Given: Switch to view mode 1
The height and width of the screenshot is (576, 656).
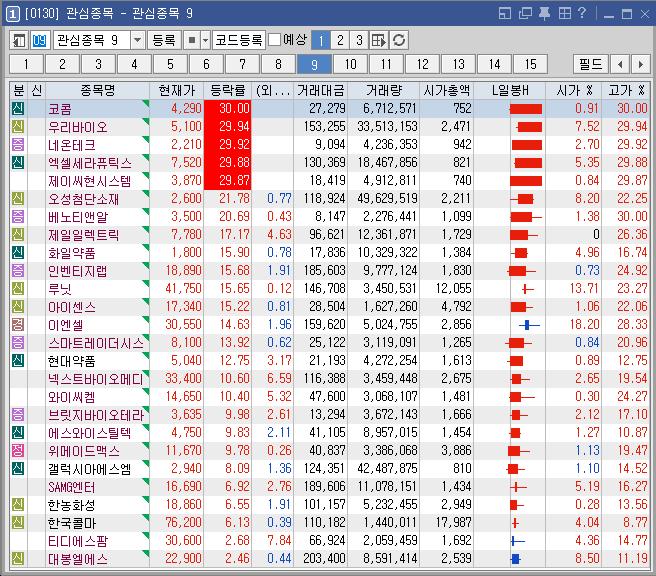Looking at the screenshot, I should [321, 41].
